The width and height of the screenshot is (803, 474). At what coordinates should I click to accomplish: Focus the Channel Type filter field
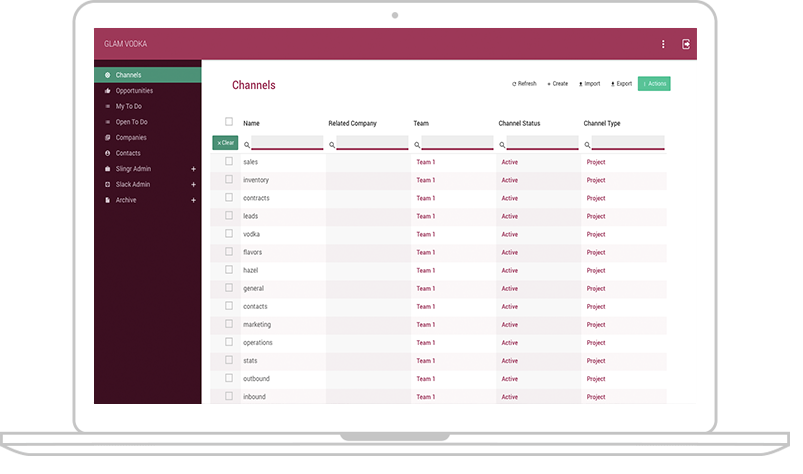(628, 142)
